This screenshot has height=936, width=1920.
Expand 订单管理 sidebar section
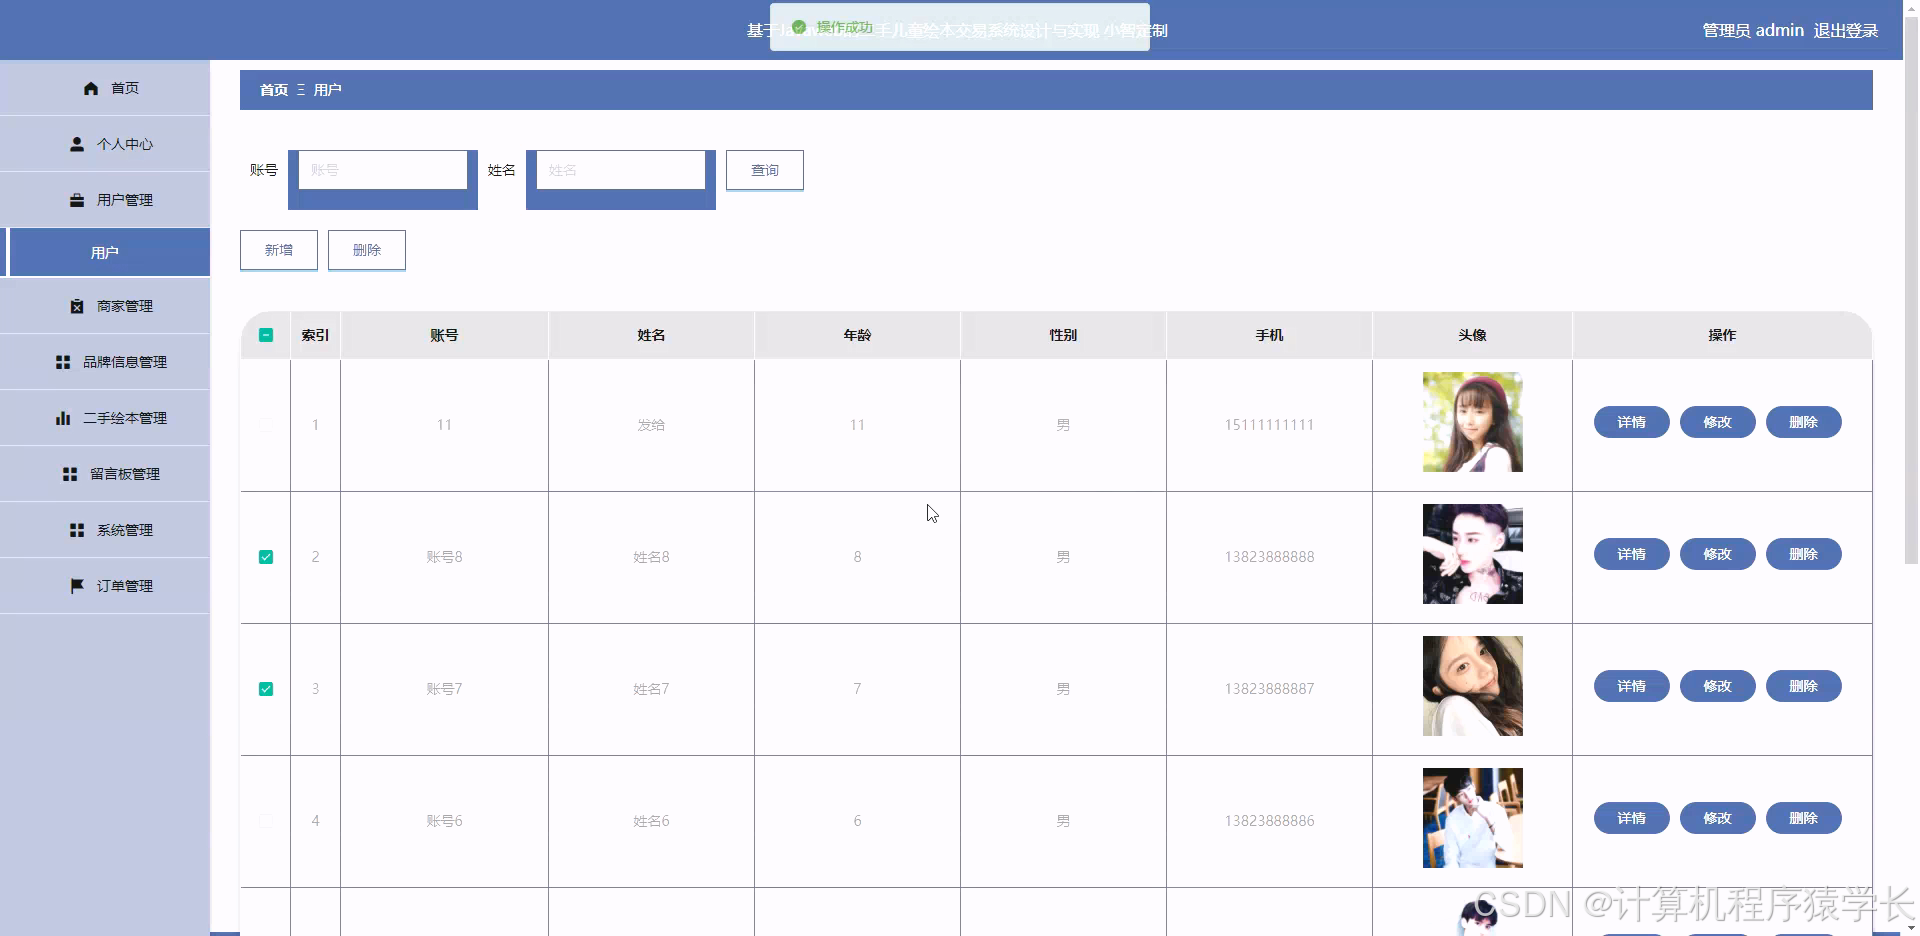coord(105,586)
